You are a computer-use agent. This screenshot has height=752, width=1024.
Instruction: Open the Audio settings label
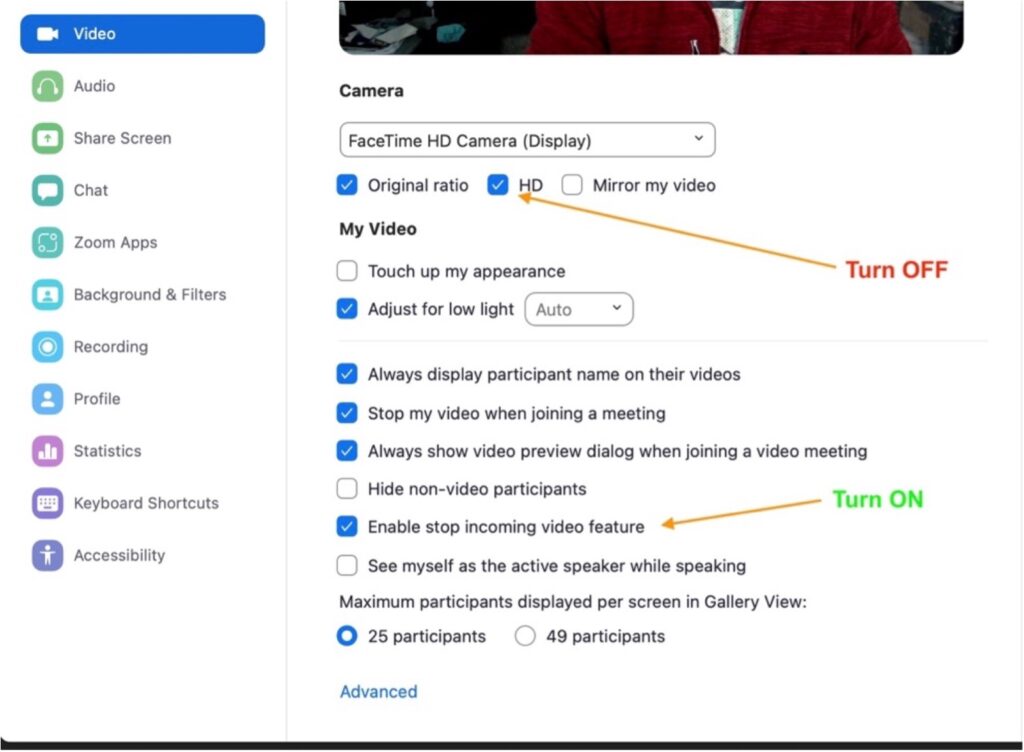(x=94, y=86)
